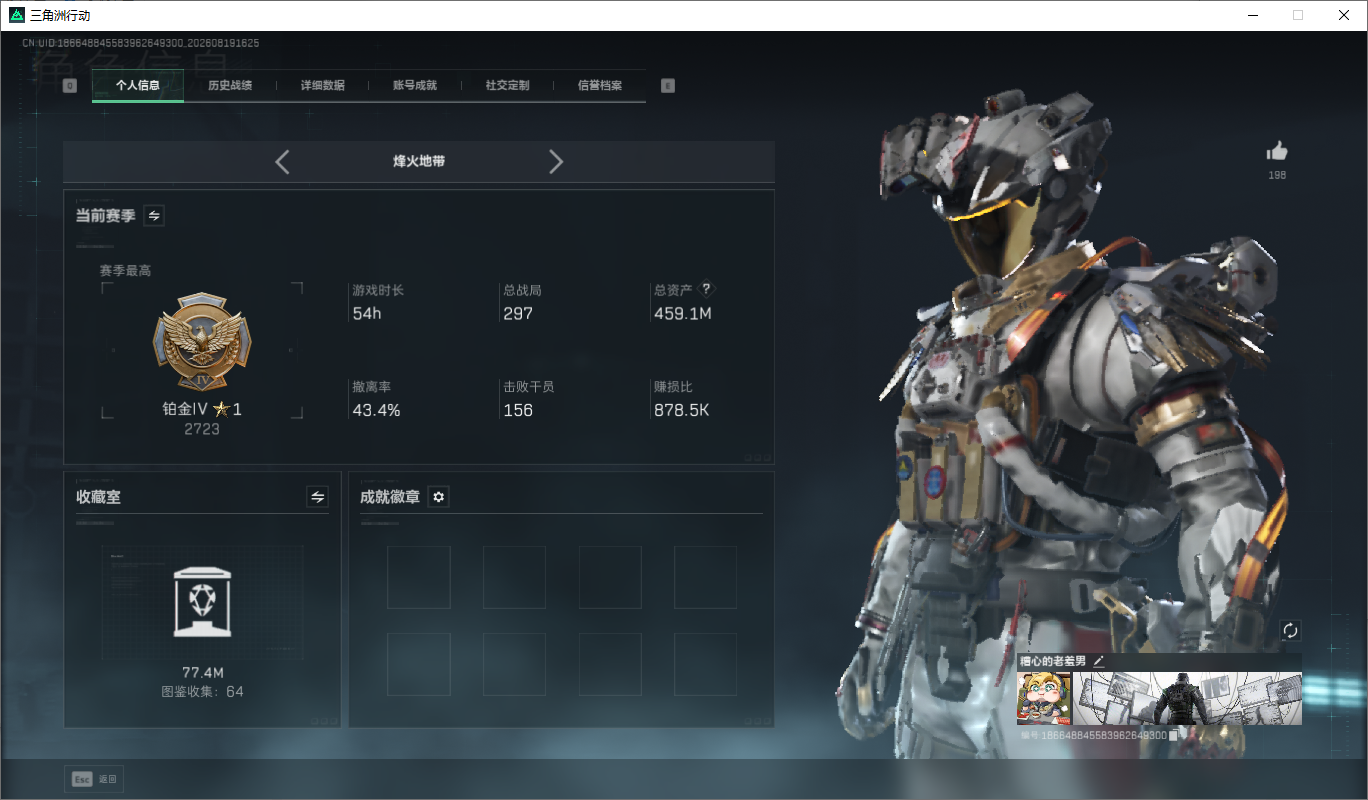Click the collection value 77.4M
1368x800 pixels.
(202, 671)
